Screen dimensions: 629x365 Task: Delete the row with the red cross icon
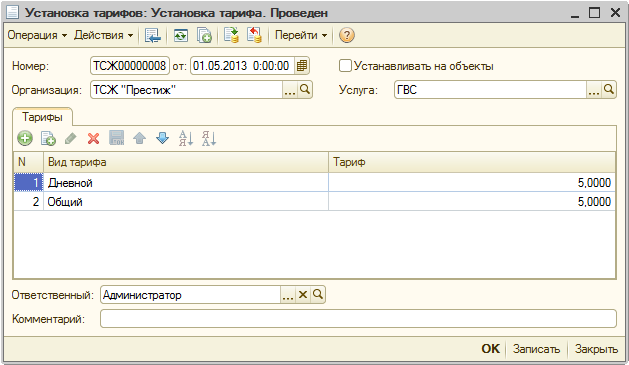93,138
